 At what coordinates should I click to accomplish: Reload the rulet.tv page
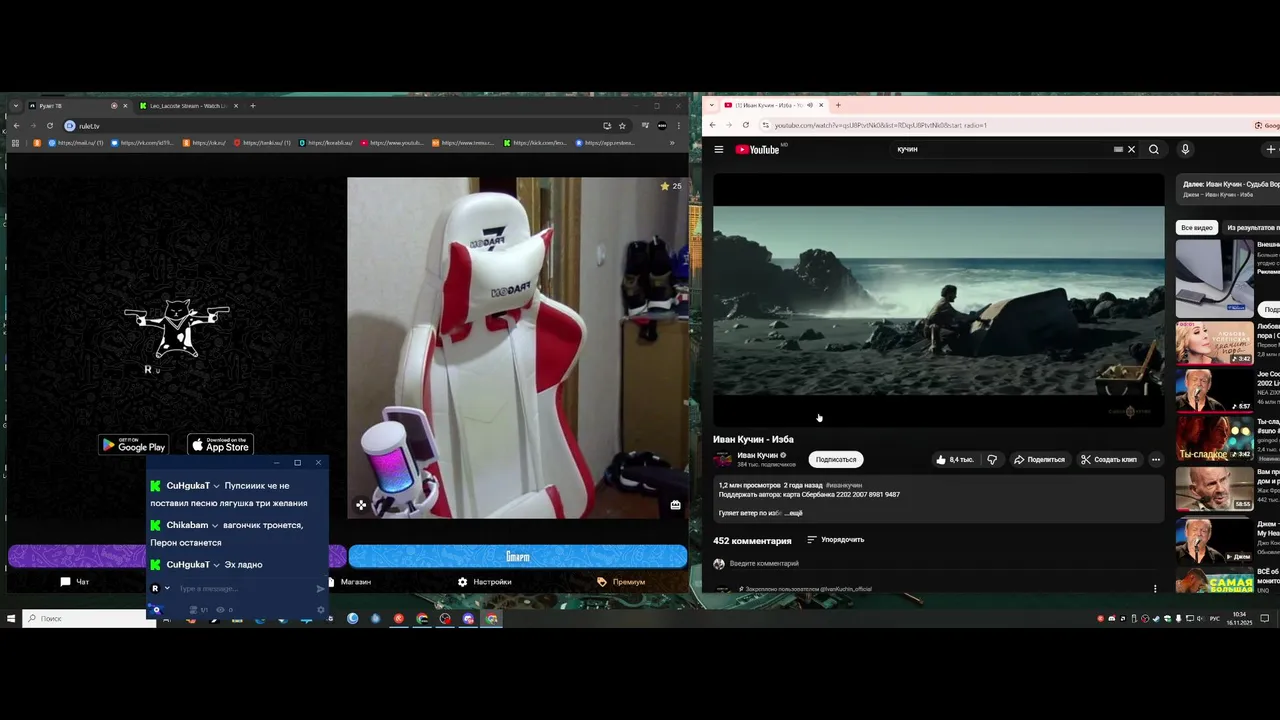pyautogui.click(x=50, y=126)
